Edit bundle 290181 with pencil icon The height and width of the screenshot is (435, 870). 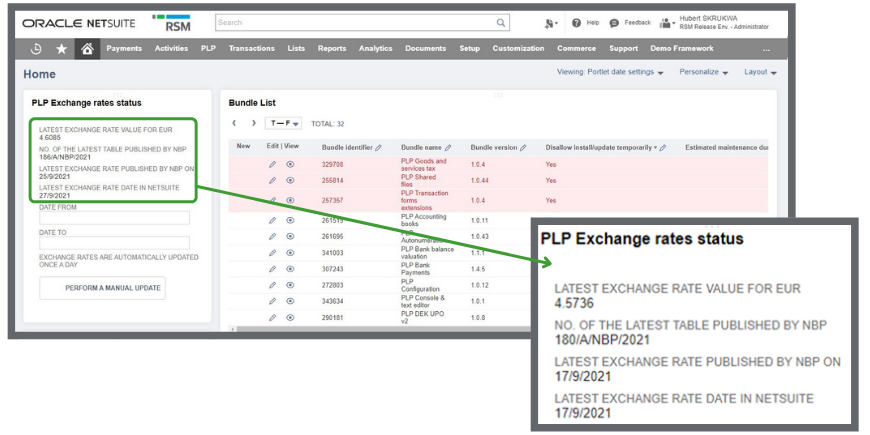pyautogui.click(x=272, y=318)
